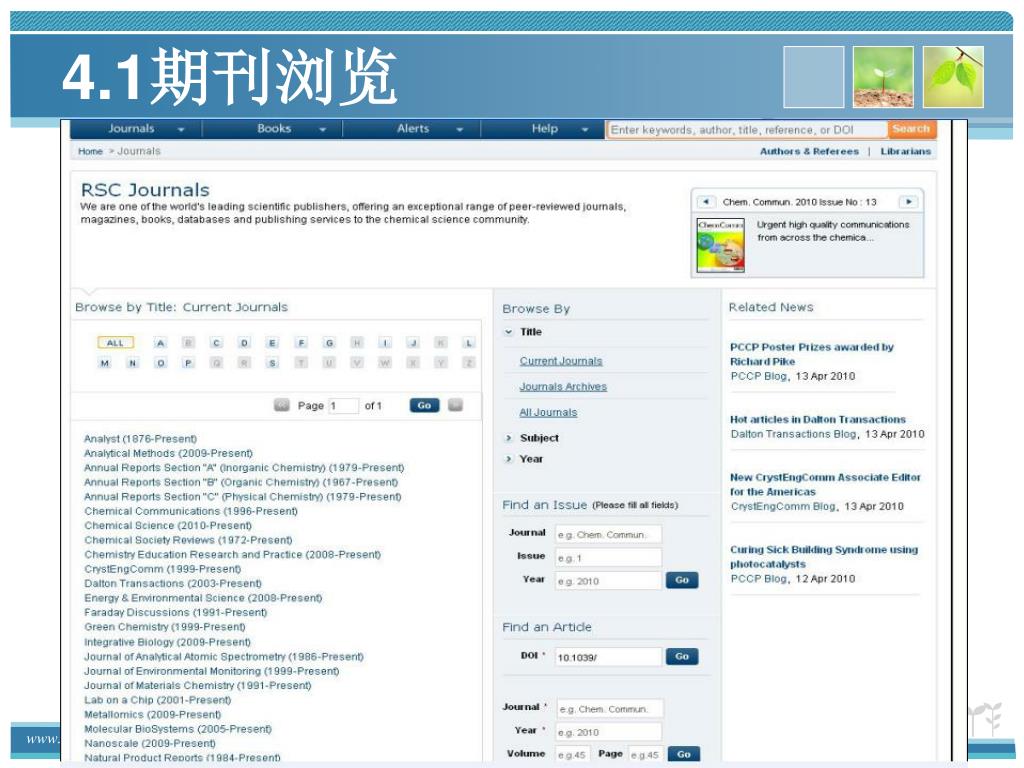This screenshot has height=768, width=1024.
Task: Expand the dropdown arrow beside Books
Action: pyautogui.click(x=323, y=130)
